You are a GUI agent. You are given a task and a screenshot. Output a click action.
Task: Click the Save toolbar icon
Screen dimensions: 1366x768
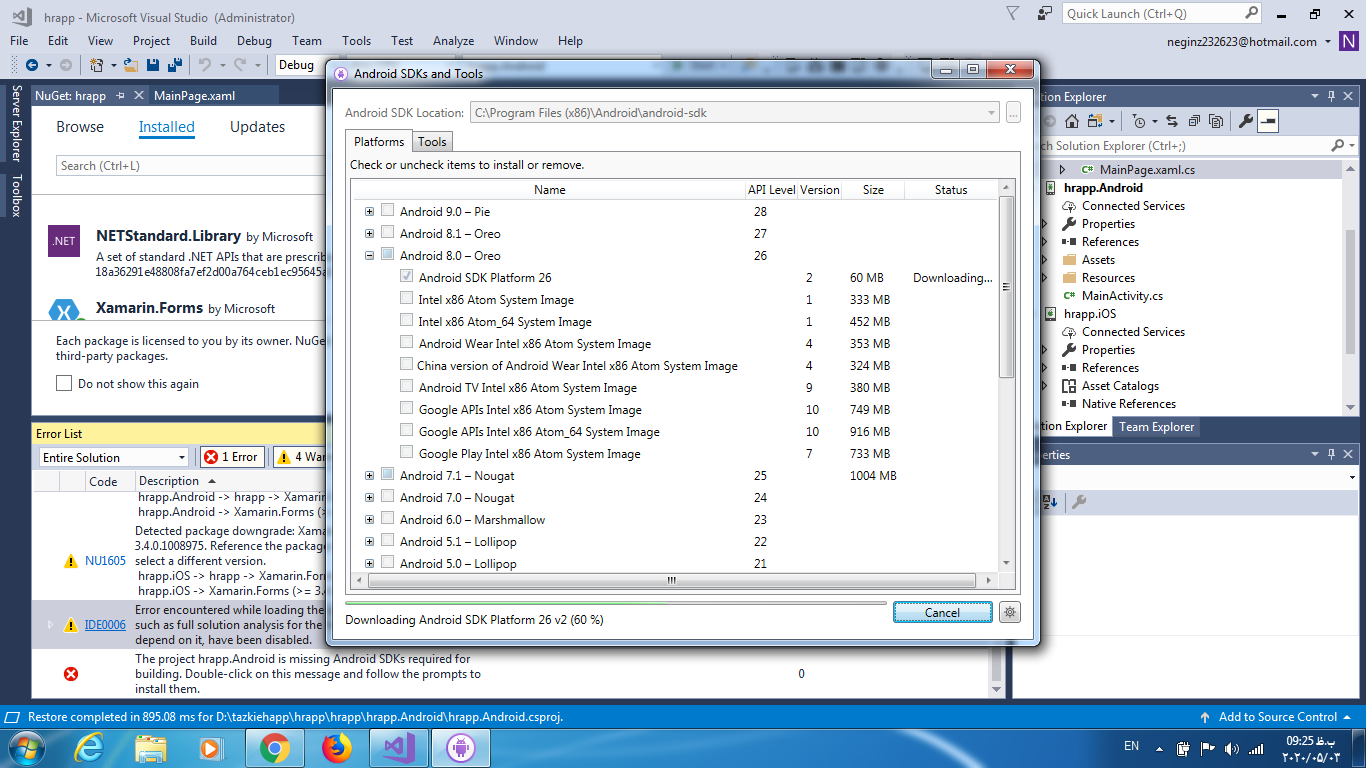pos(154,65)
